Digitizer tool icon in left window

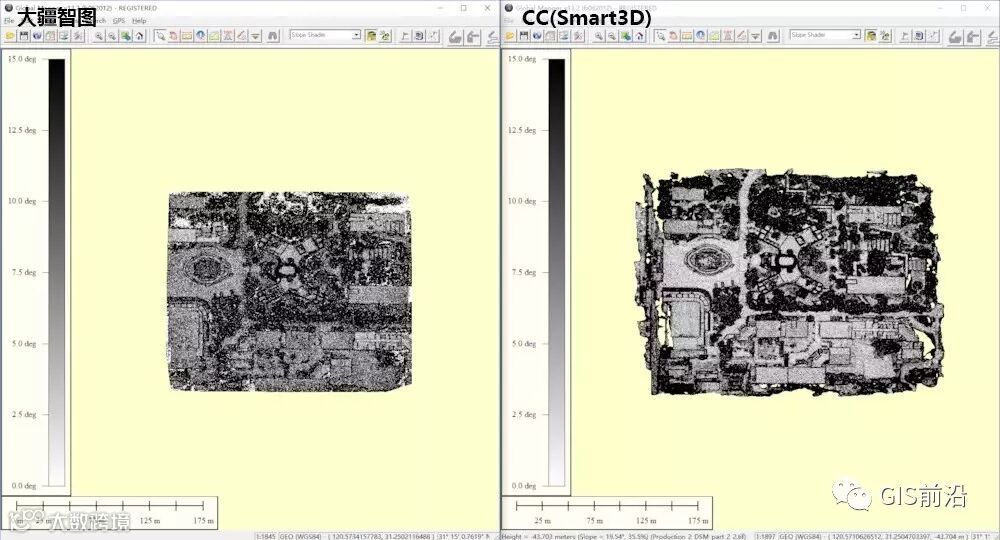(x=242, y=36)
